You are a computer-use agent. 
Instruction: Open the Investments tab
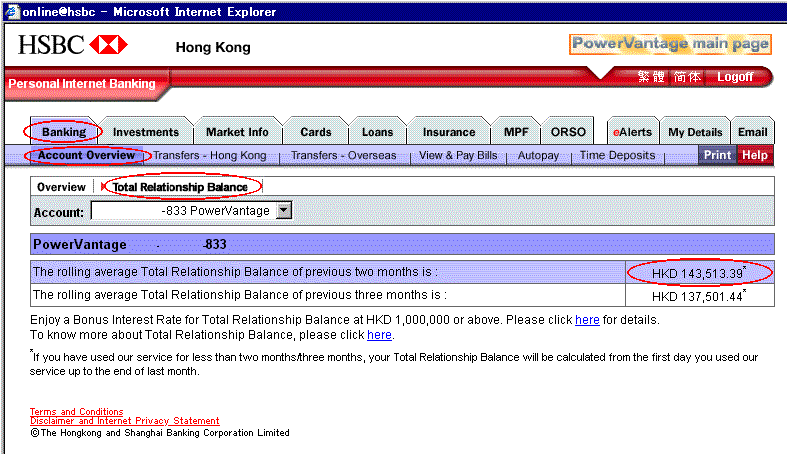click(146, 132)
